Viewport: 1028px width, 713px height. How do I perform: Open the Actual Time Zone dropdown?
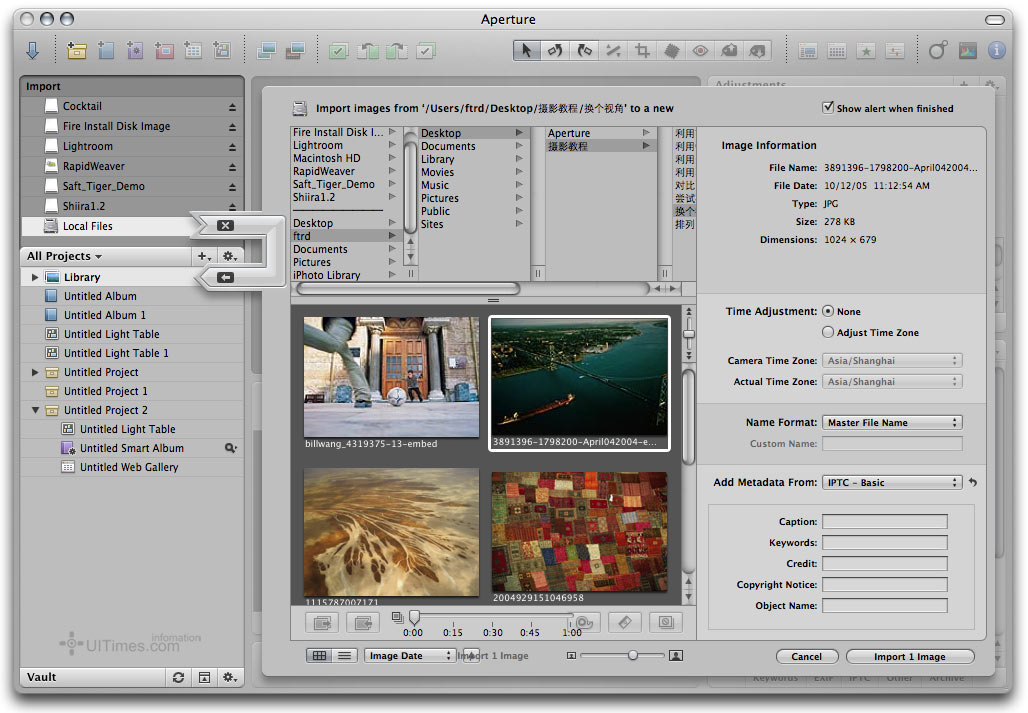coord(892,381)
